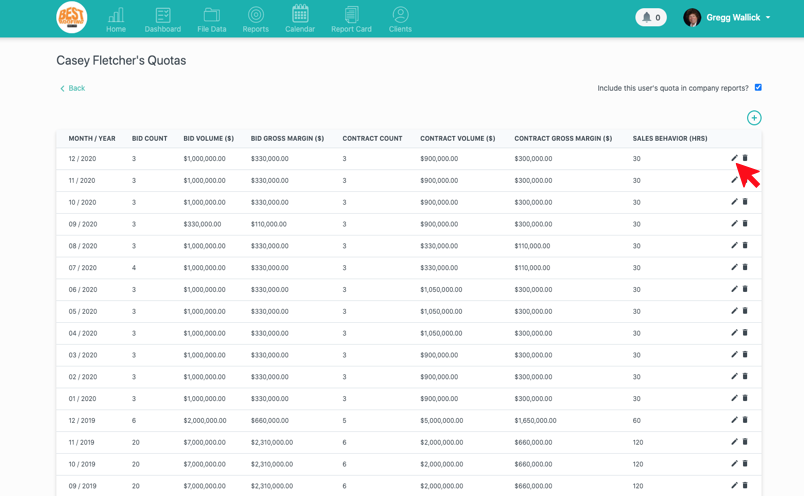Delete the 01 / 2020 quota row
This screenshot has height=496, width=804.
[745, 398]
